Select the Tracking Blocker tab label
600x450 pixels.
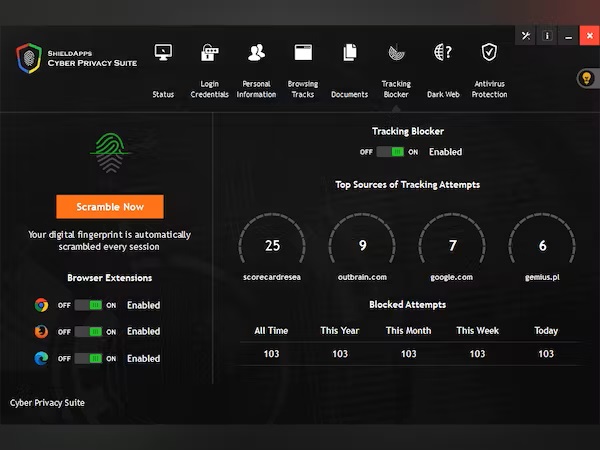[396, 89]
